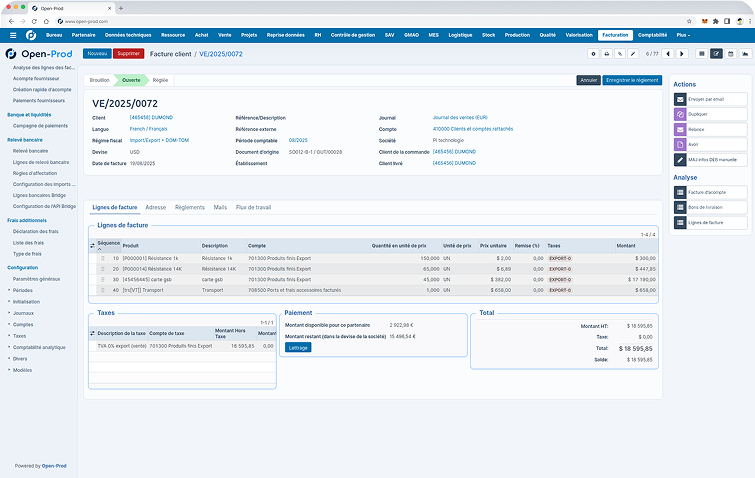Click the Lettrage button
The image size is (755, 478).
[x=298, y=348]
